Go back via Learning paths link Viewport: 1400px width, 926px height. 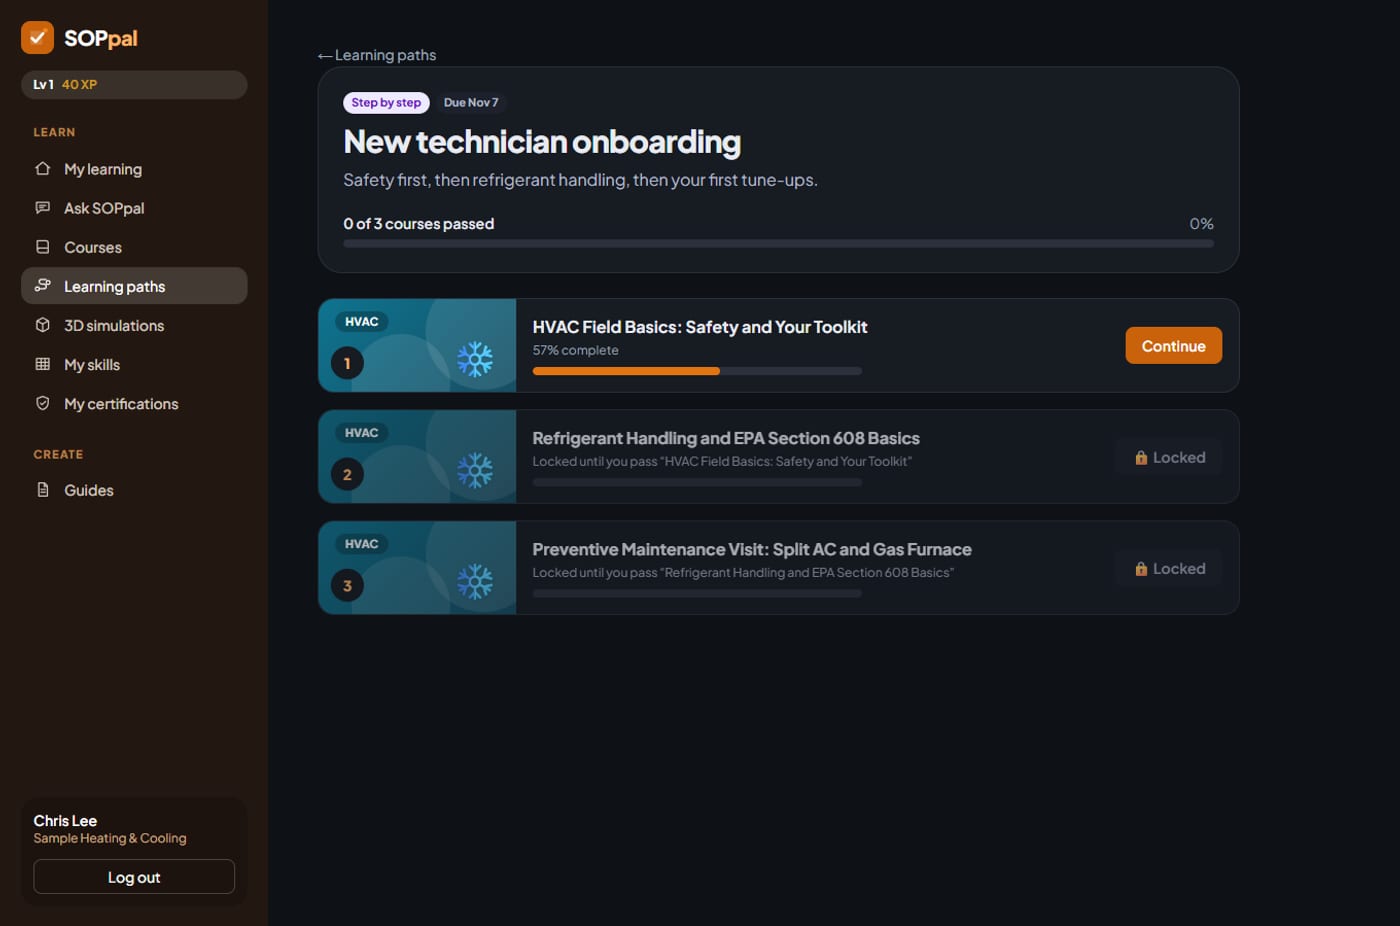point(377,55)
